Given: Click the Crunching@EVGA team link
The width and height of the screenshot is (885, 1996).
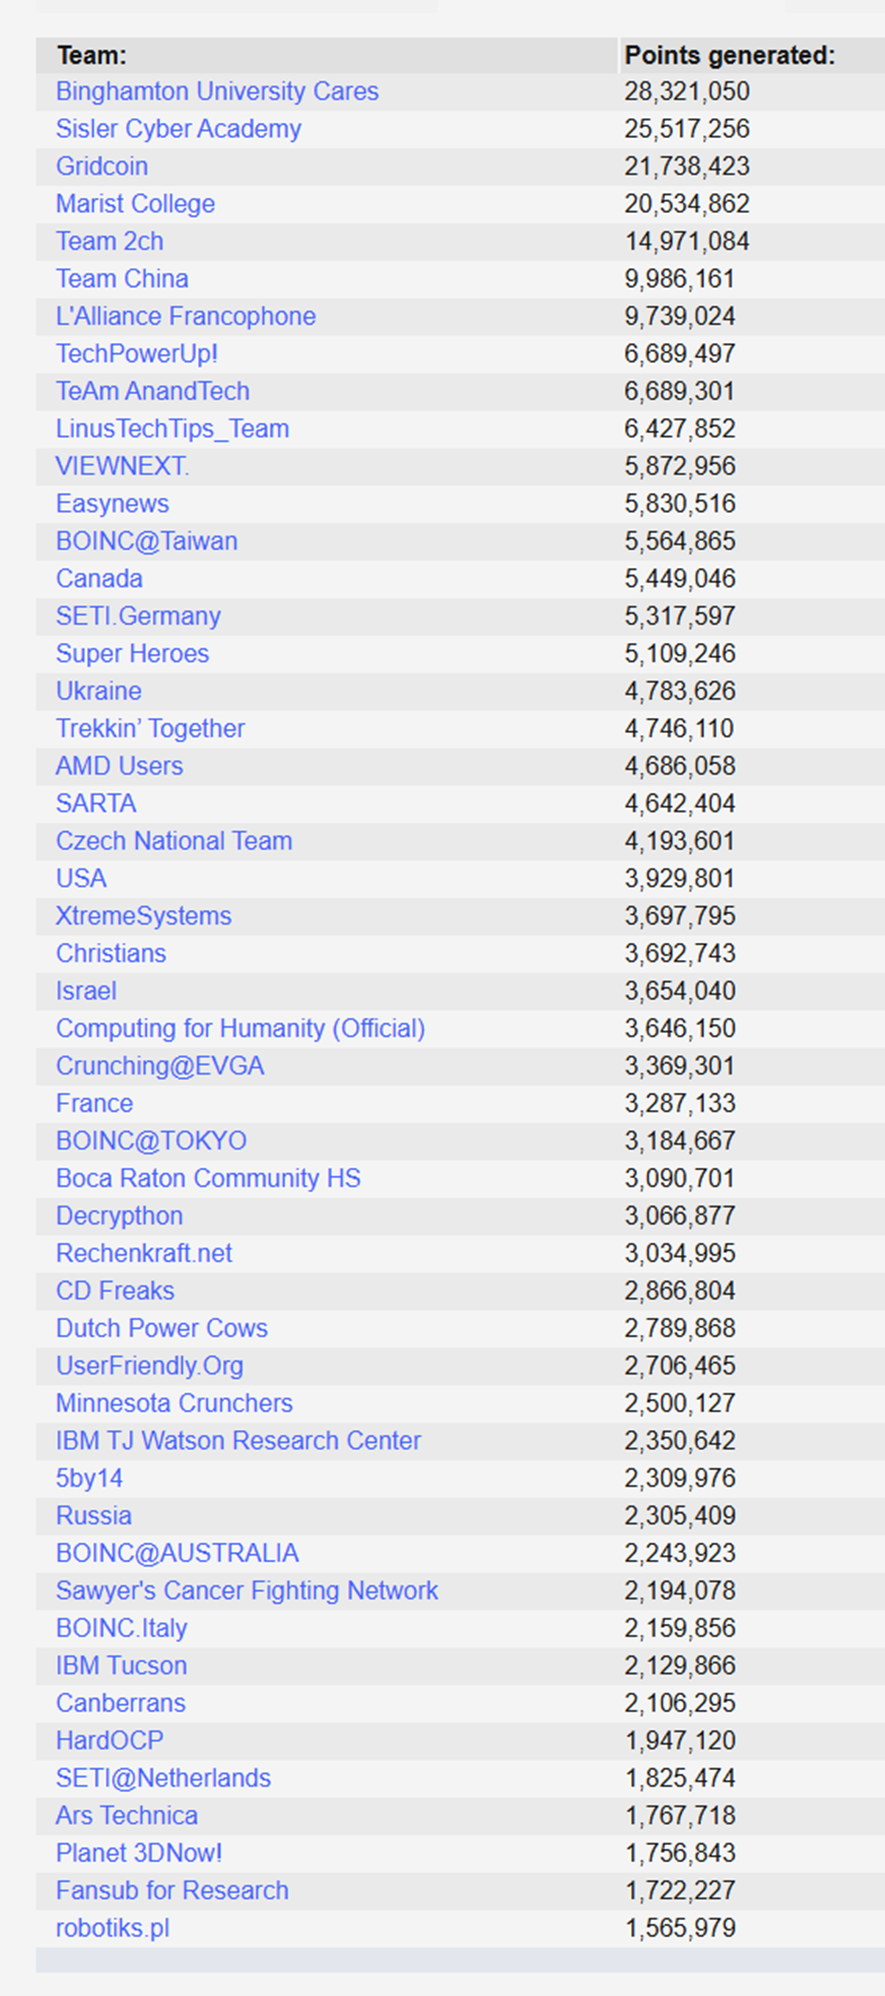Looking at the screenshot, I should 160,1066.
